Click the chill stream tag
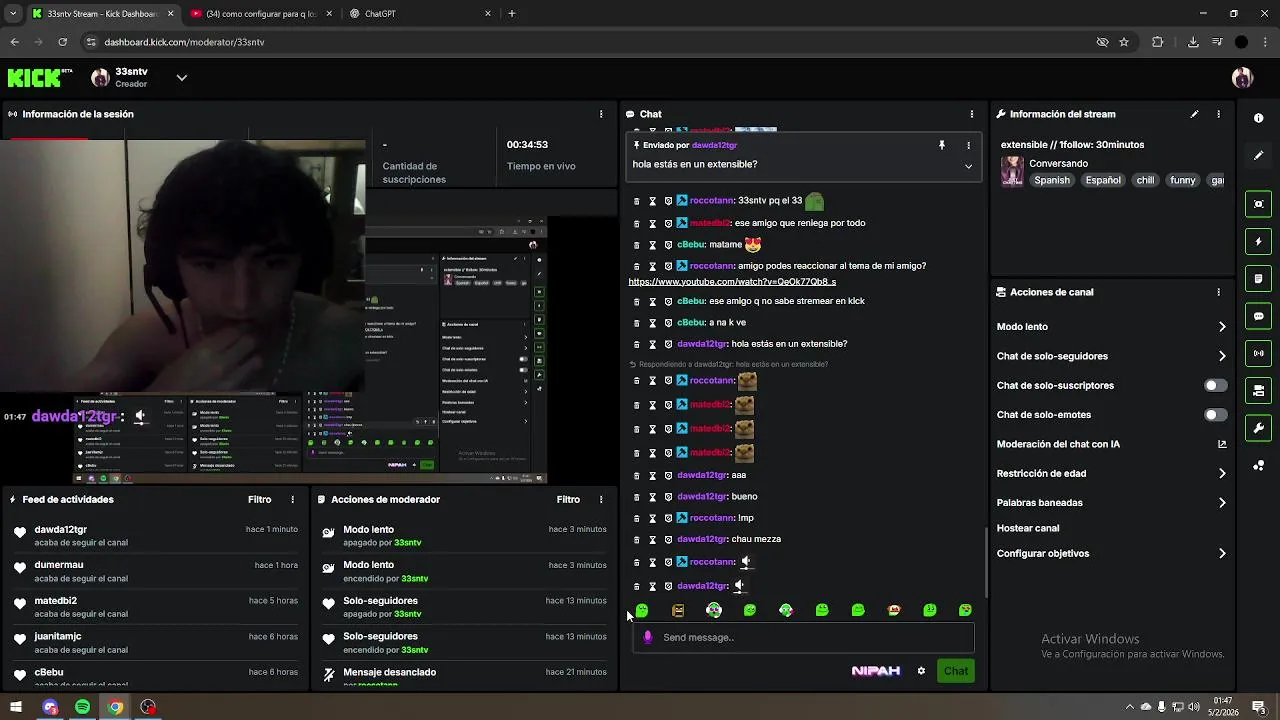Viewport: 1280px width, 720px height. tap(1145, 180)
